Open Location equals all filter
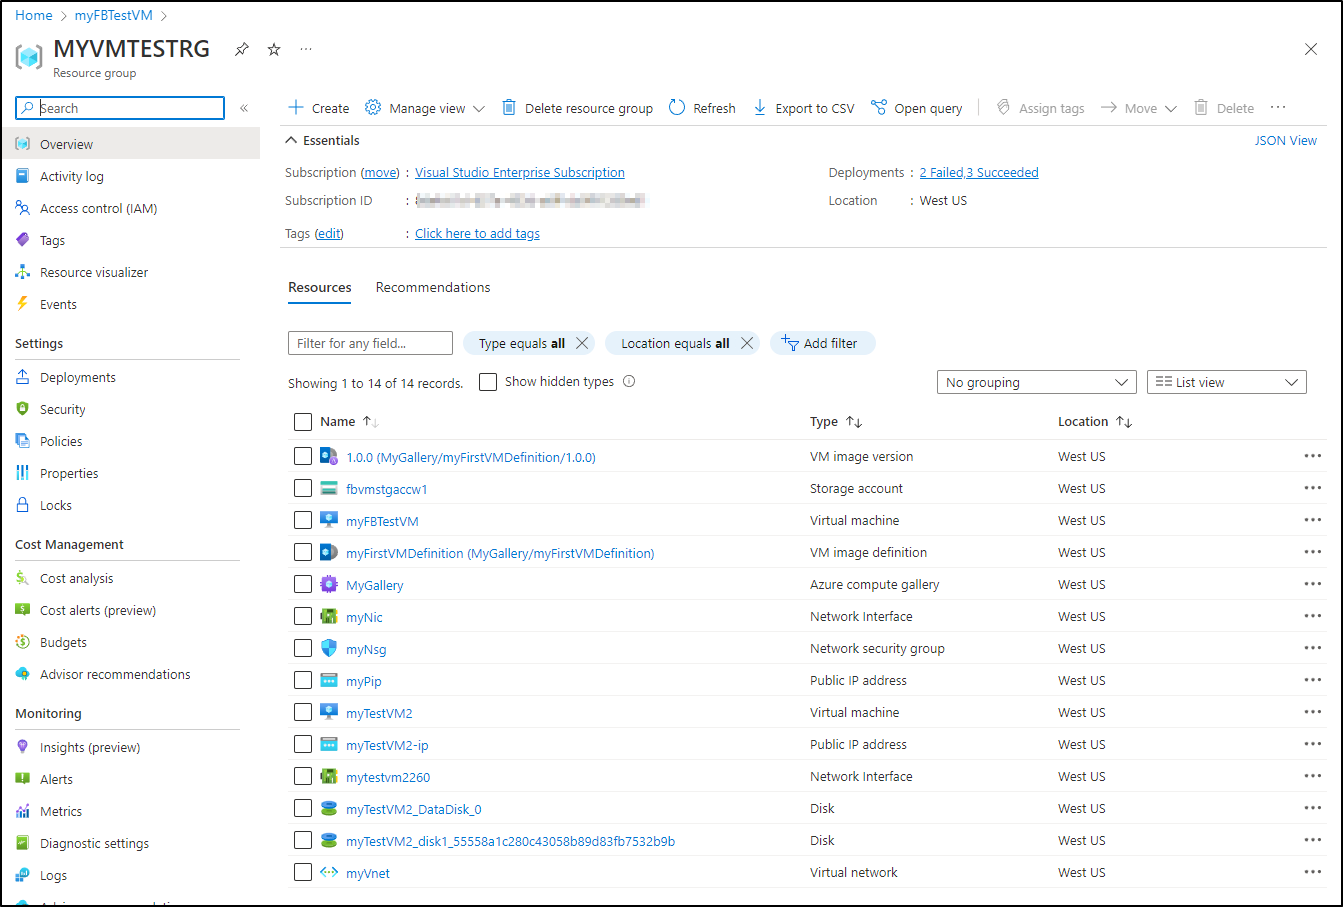Image resolution: width=1343 pixels, height=907 pixels. pyautogui.click(x=675, y=343)
